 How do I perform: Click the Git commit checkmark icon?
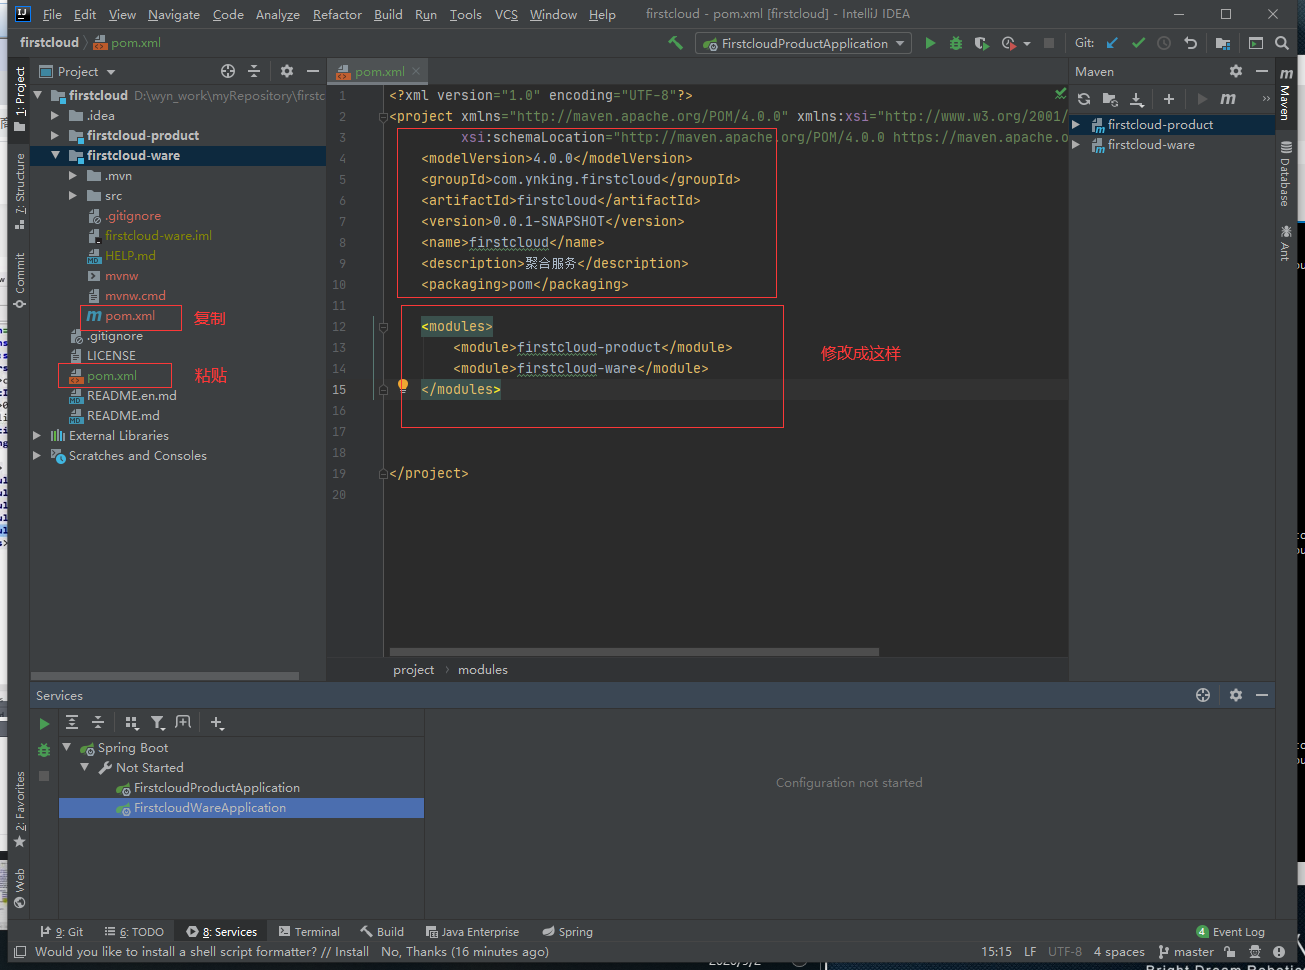click(1138, 43)
